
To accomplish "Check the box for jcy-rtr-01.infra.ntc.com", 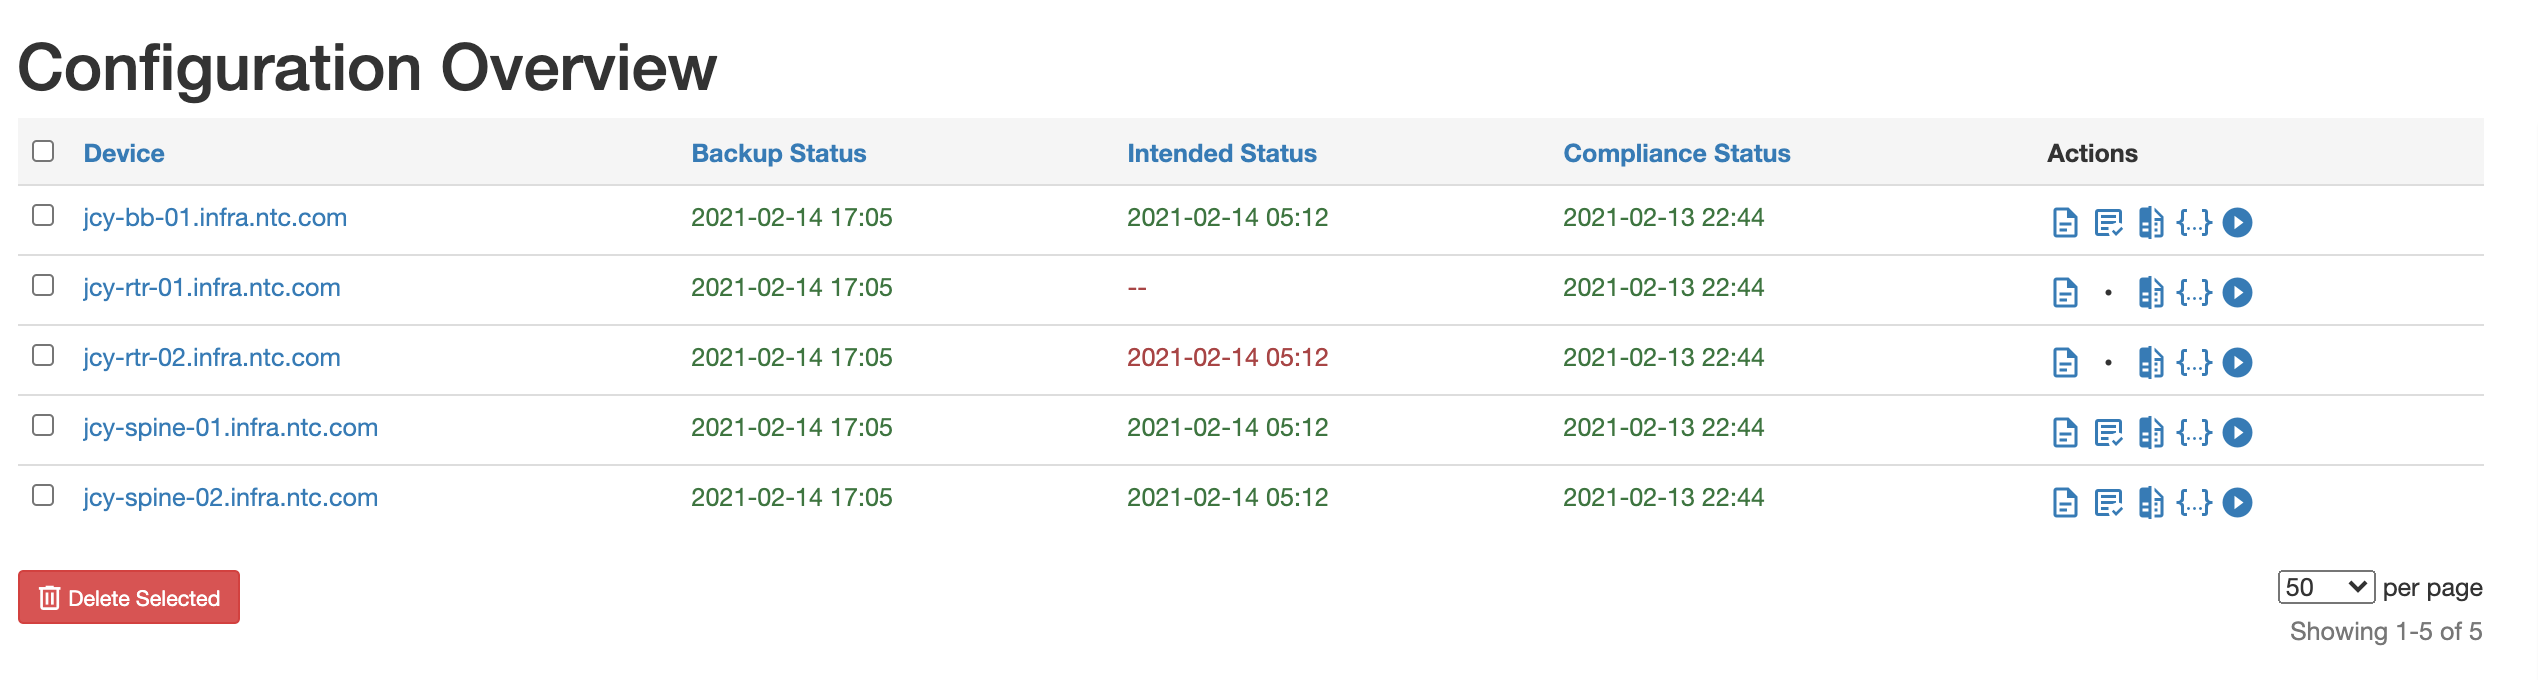I will coord(43,285).
